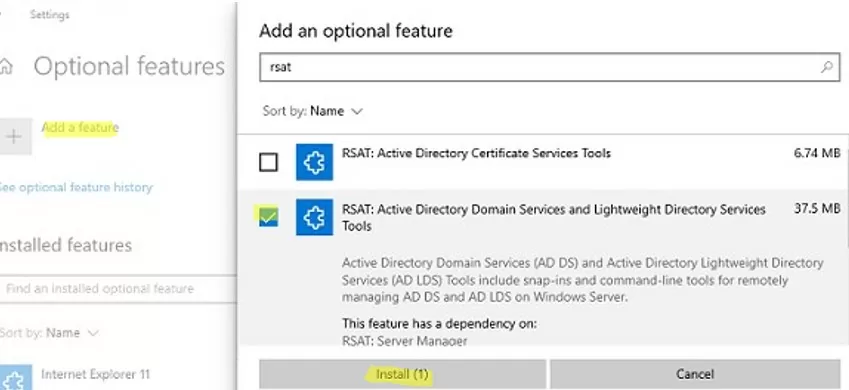The height and width of the screenshot is (390, 849).
Task: Click the Internet Explorer 11 feature icon
Action: (15, 378)
